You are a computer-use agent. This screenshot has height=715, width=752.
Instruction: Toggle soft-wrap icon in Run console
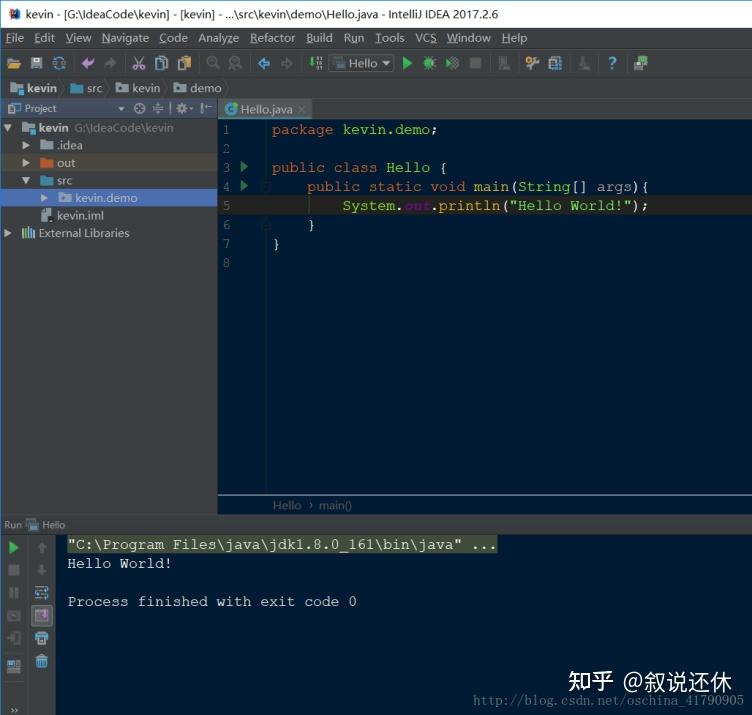42,593
